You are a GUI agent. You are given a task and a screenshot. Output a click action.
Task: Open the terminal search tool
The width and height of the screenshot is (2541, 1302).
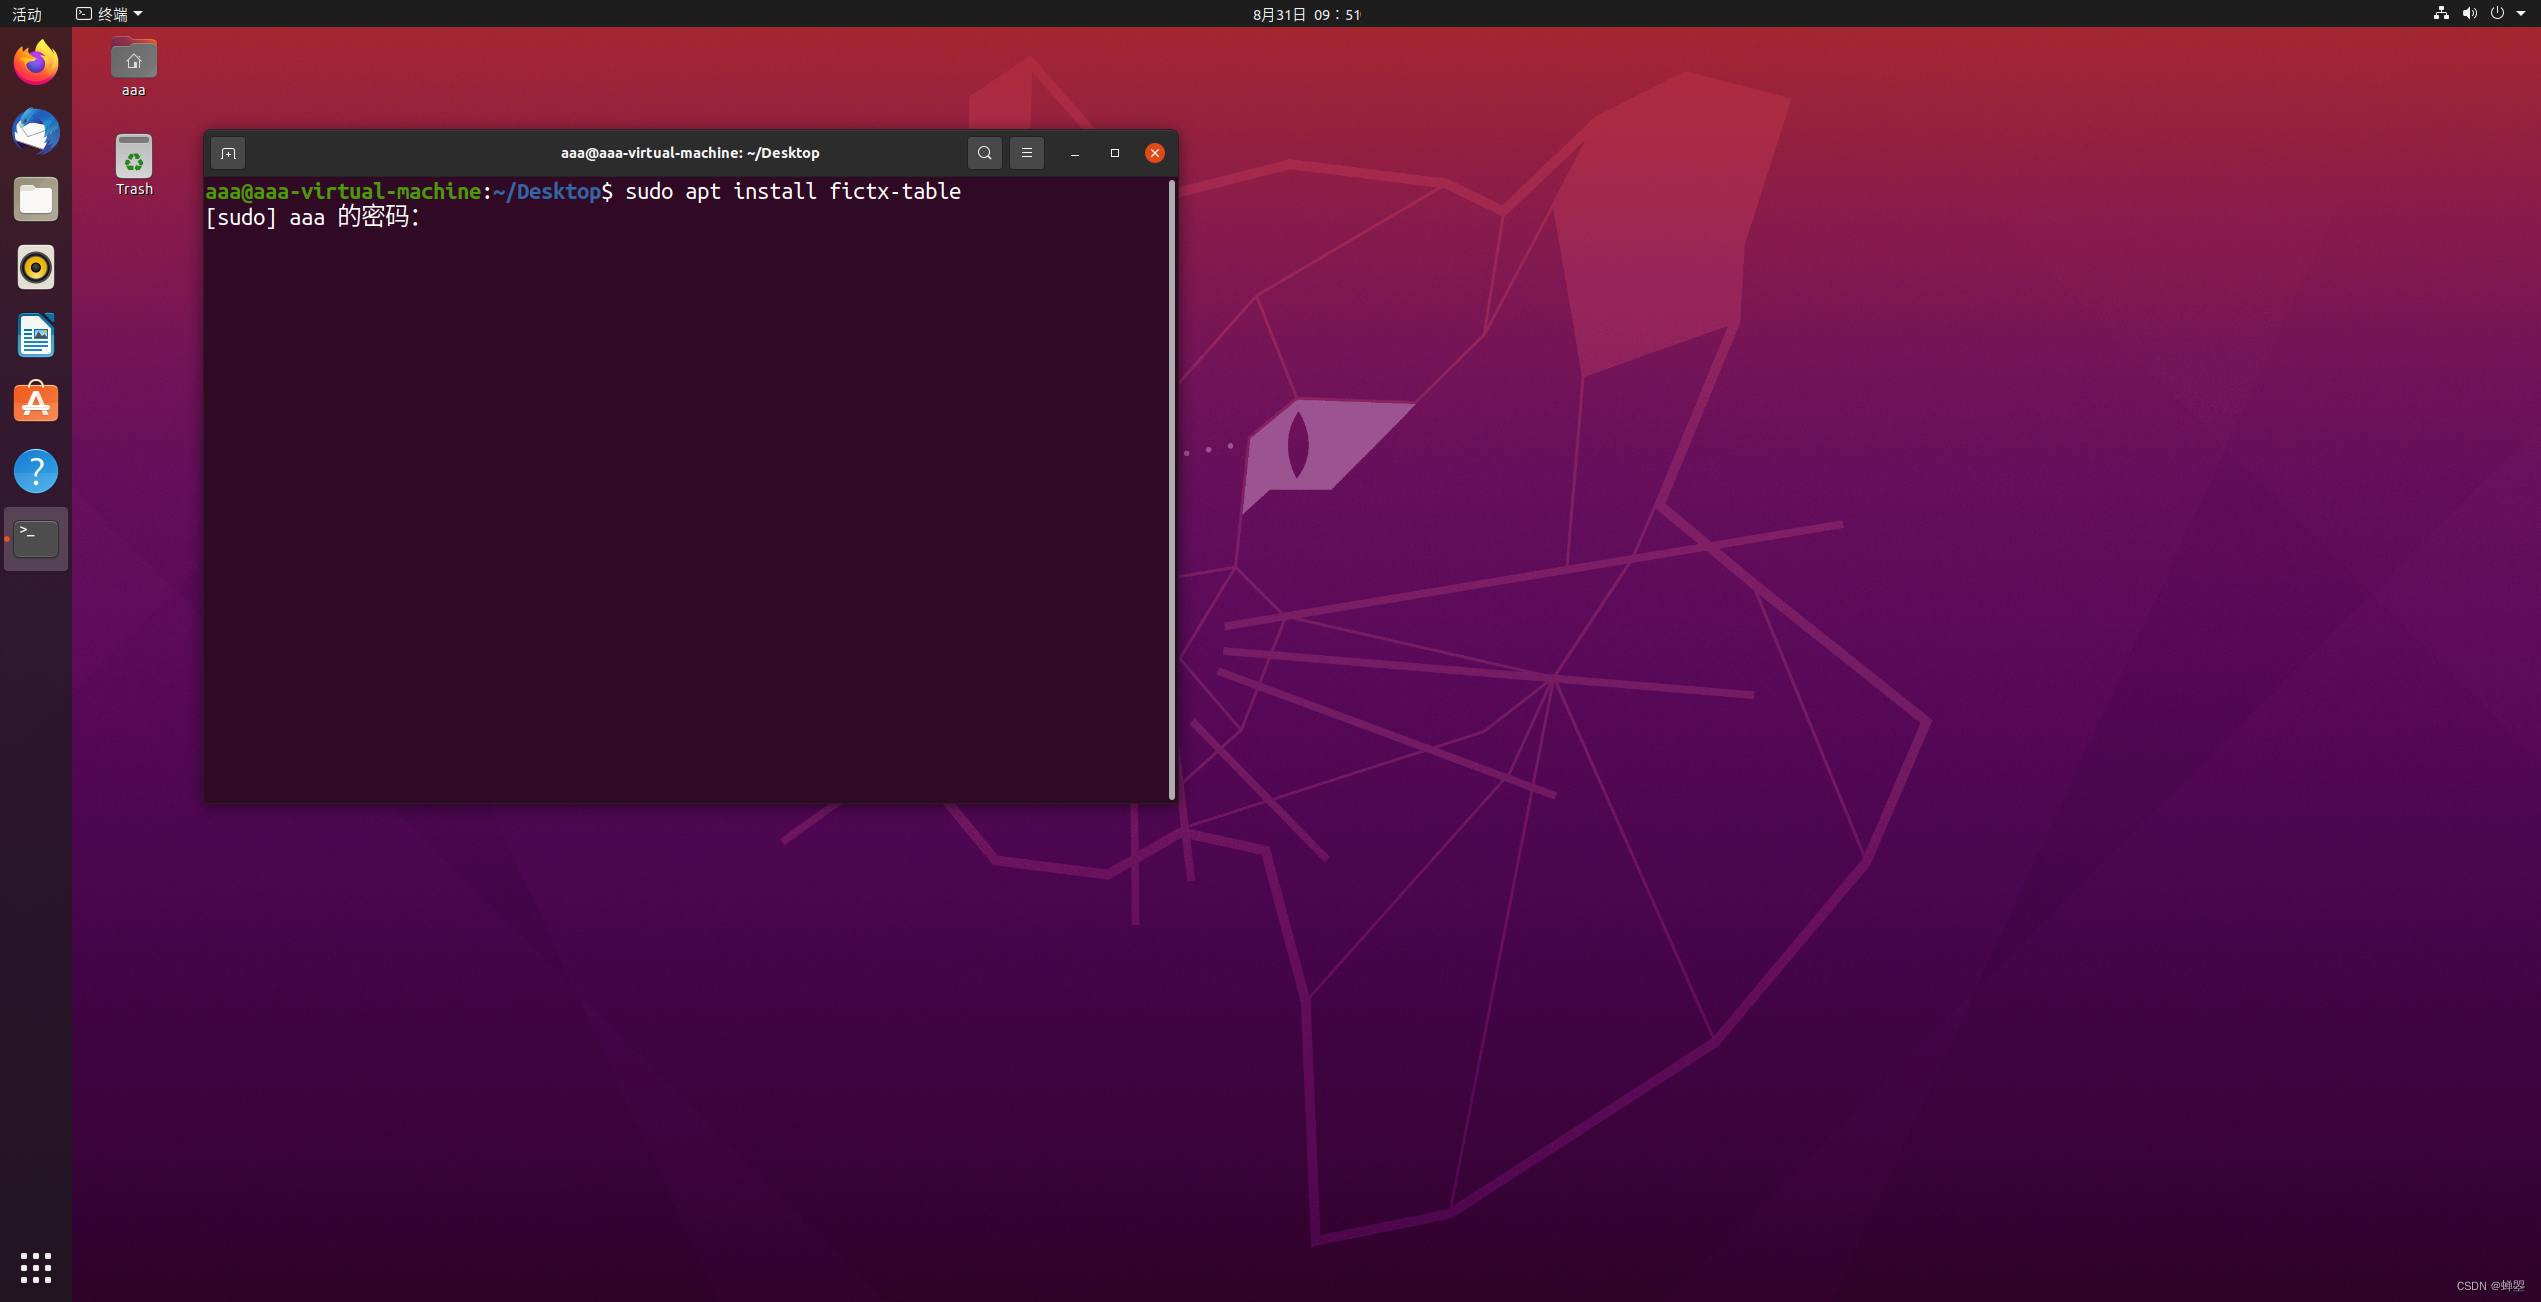coord(985,153)
